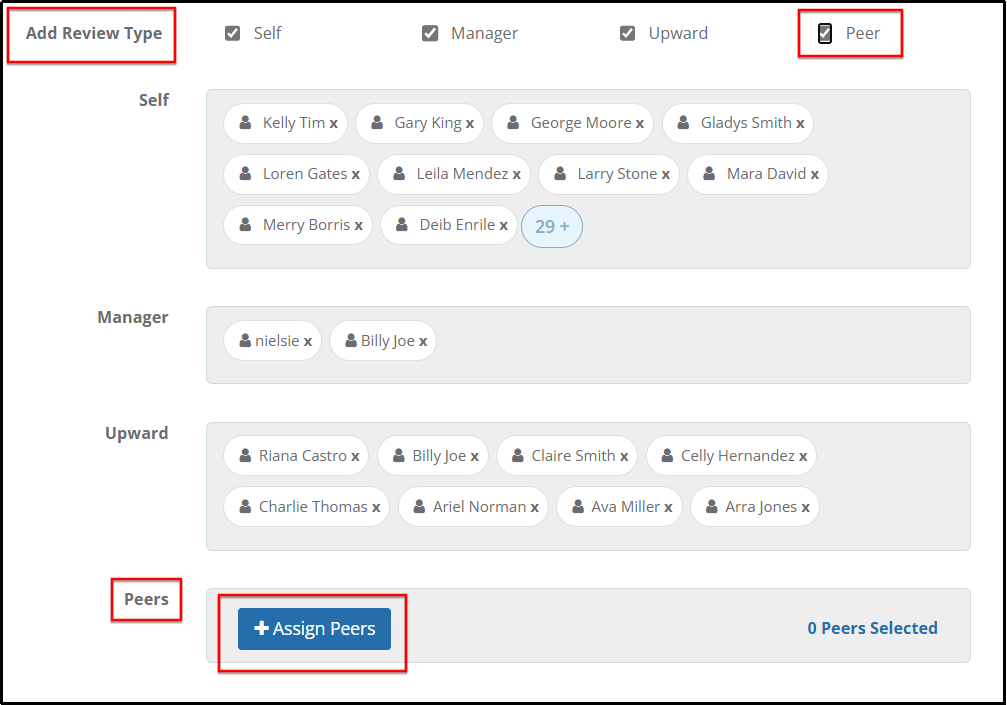
Task: Click the person icon beside Gary King
Action: coord(377,122)
